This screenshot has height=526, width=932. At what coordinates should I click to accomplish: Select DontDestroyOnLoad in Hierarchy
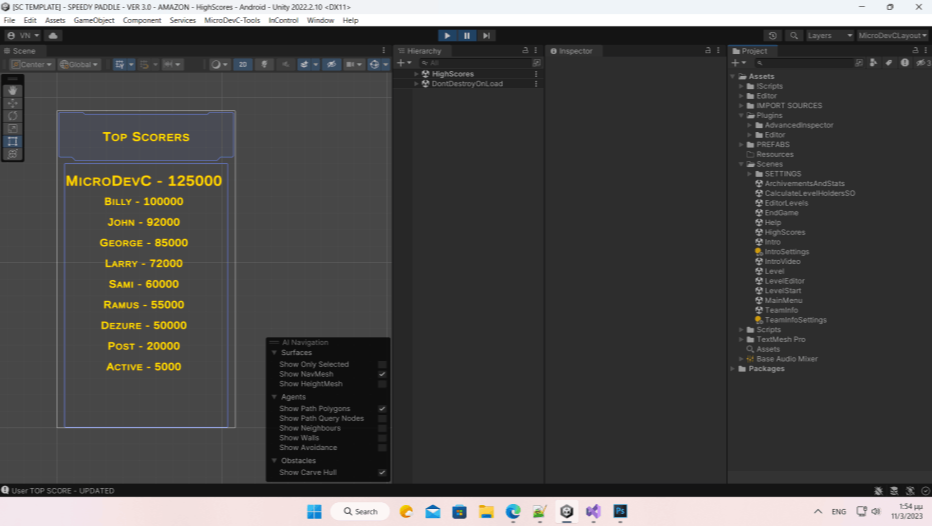[467, 84]
